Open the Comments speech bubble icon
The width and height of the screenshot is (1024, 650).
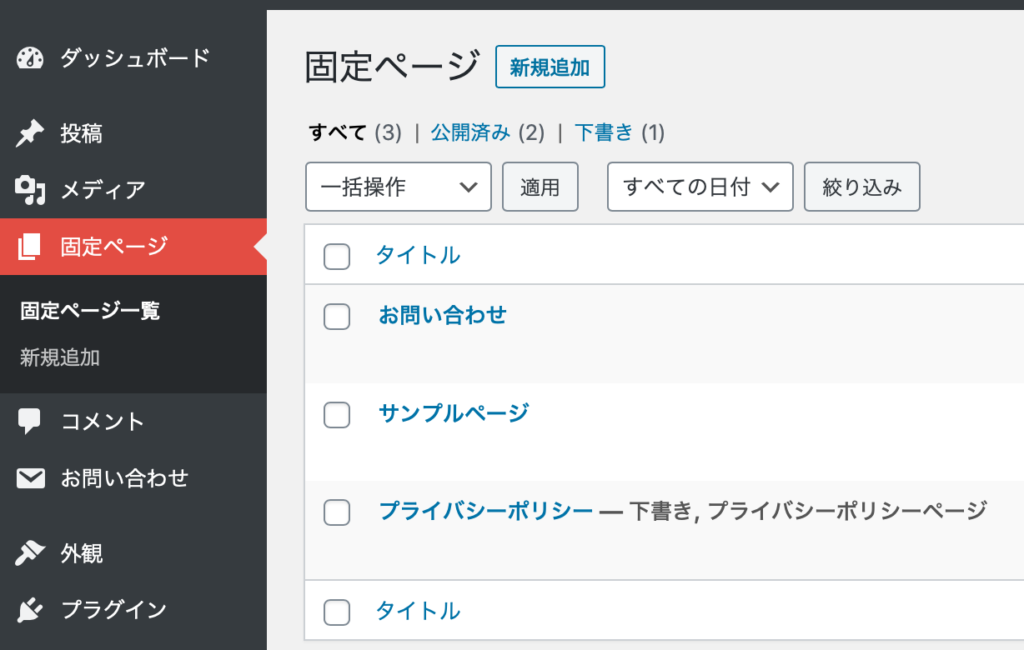coord(29,421)
